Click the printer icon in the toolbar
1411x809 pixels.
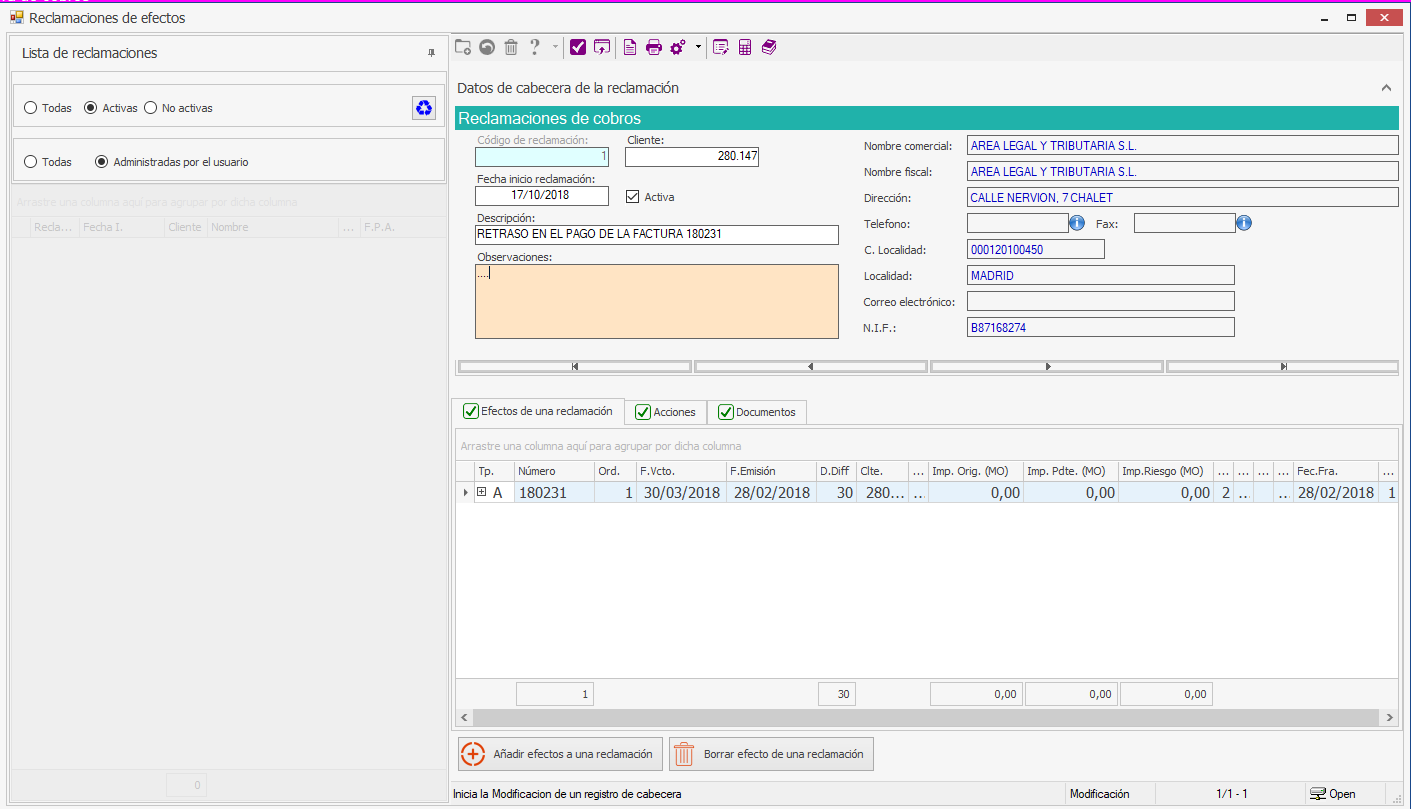click(x=654, y=47)
